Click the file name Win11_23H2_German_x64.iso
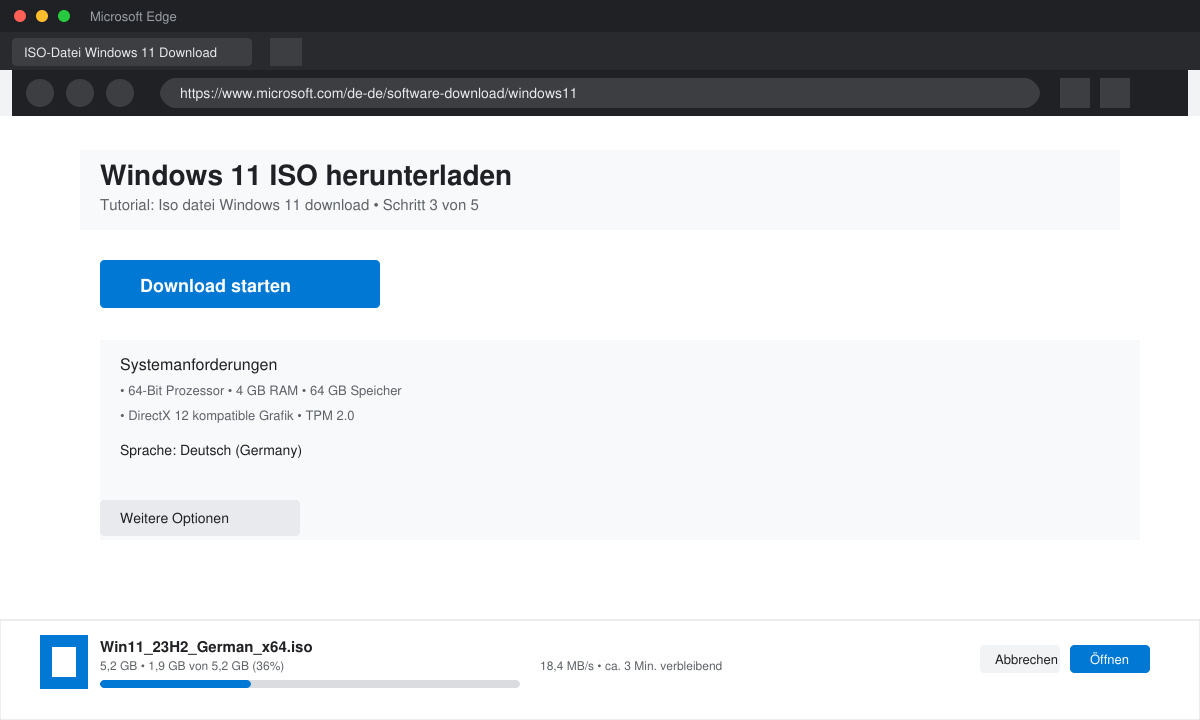The width and height of the screenshot is (1200, 720). pyautogui.click(x=206, y=646)
